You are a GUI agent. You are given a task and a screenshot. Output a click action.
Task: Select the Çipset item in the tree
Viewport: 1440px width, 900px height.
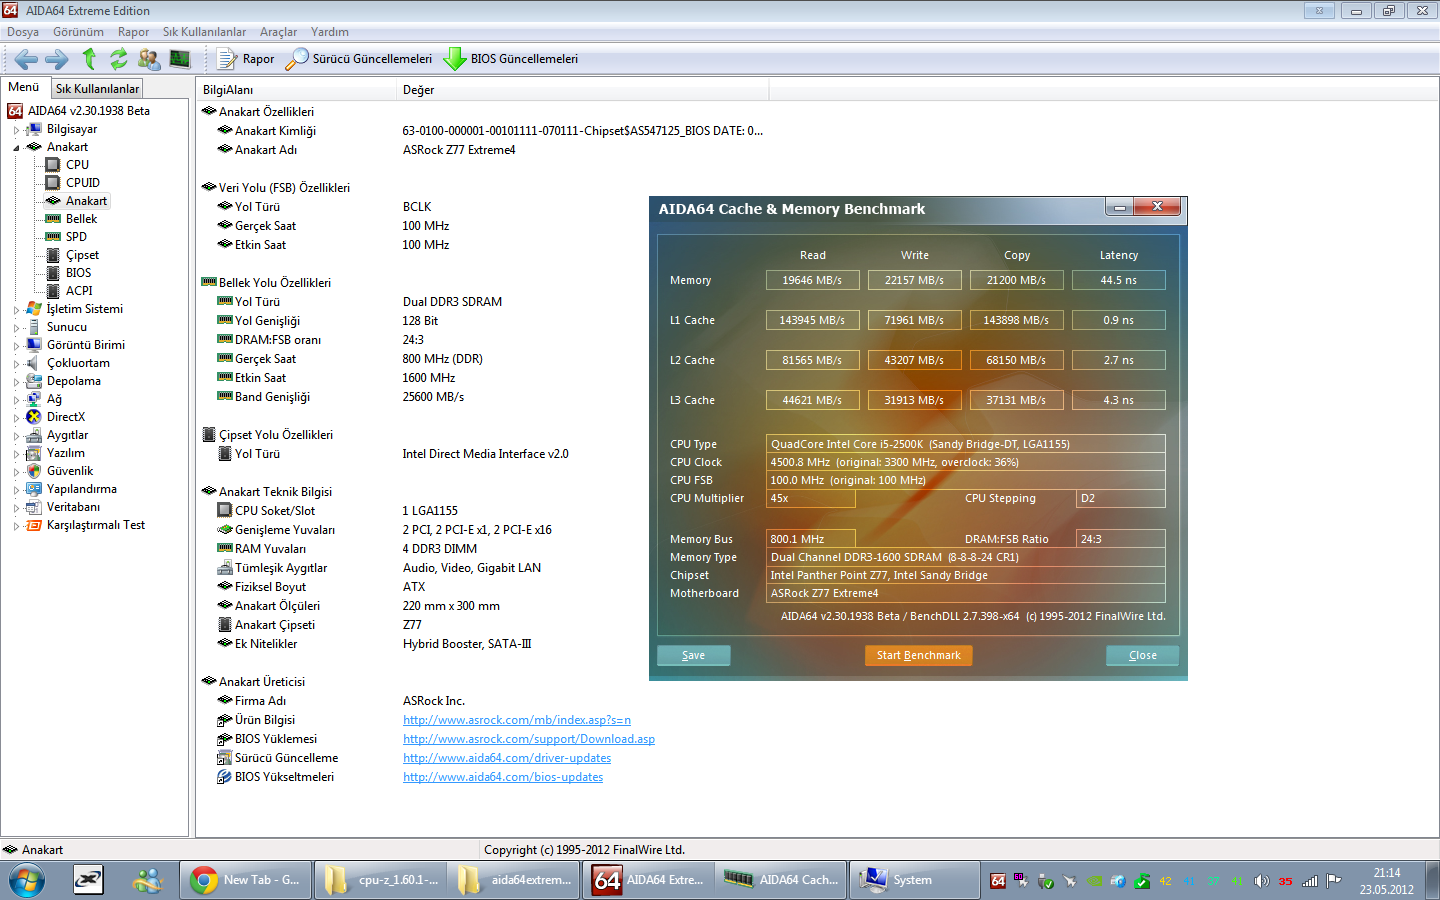(82, 255)
